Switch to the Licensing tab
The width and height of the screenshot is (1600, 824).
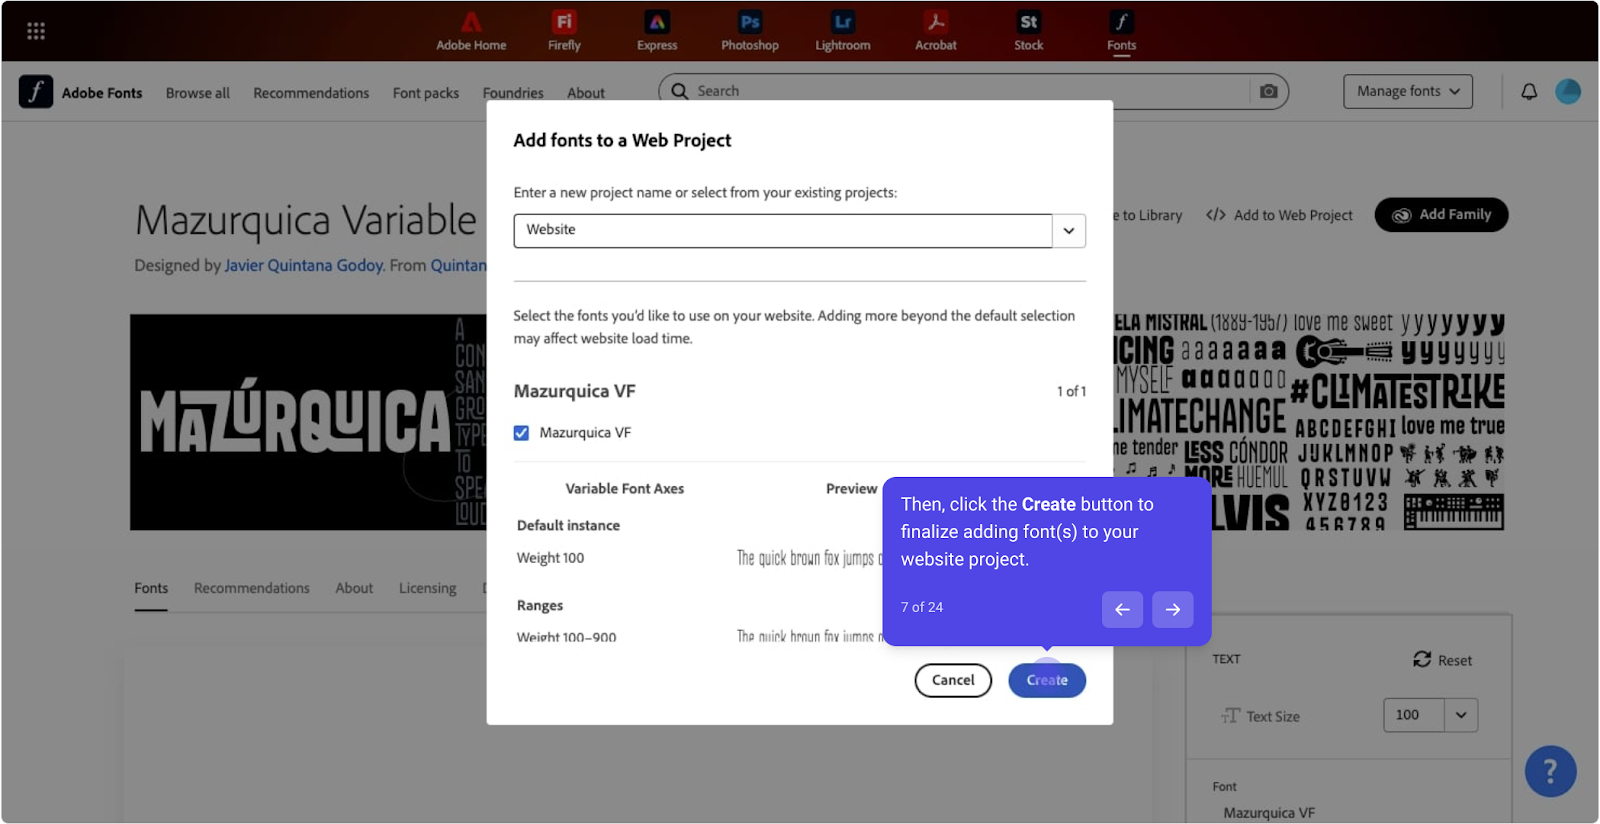point(427,588)
